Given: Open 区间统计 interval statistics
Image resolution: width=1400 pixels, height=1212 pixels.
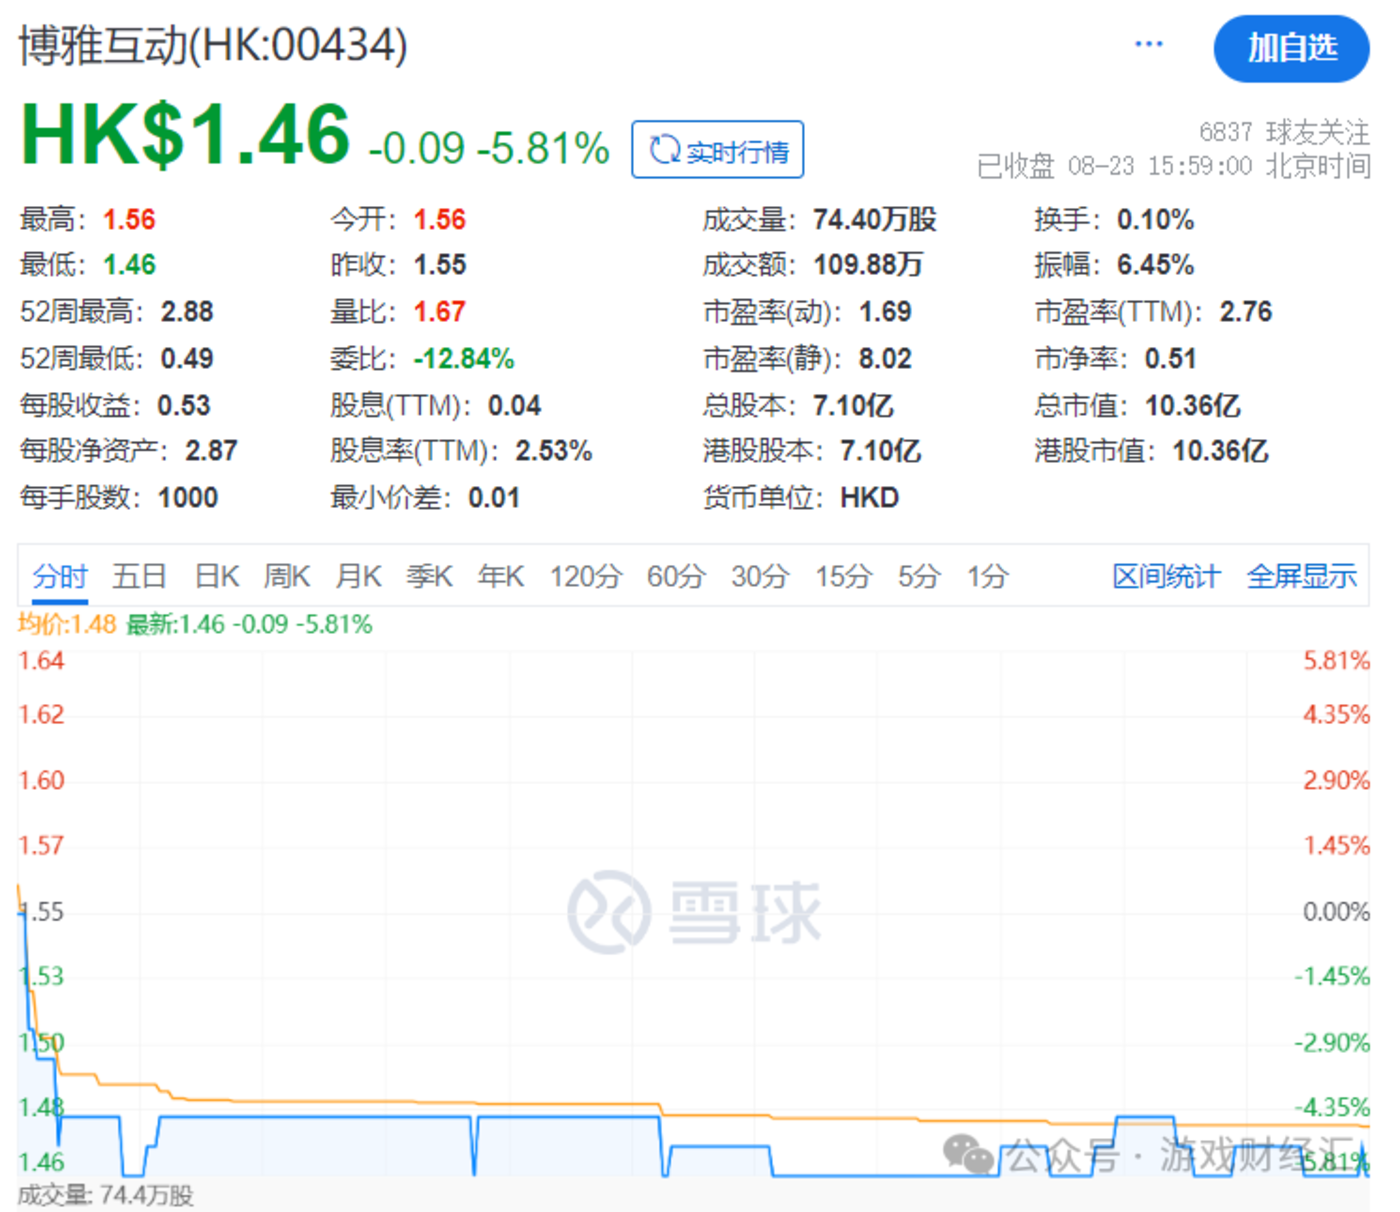Looking at the screenshot, I should (x=1165, y=576).
